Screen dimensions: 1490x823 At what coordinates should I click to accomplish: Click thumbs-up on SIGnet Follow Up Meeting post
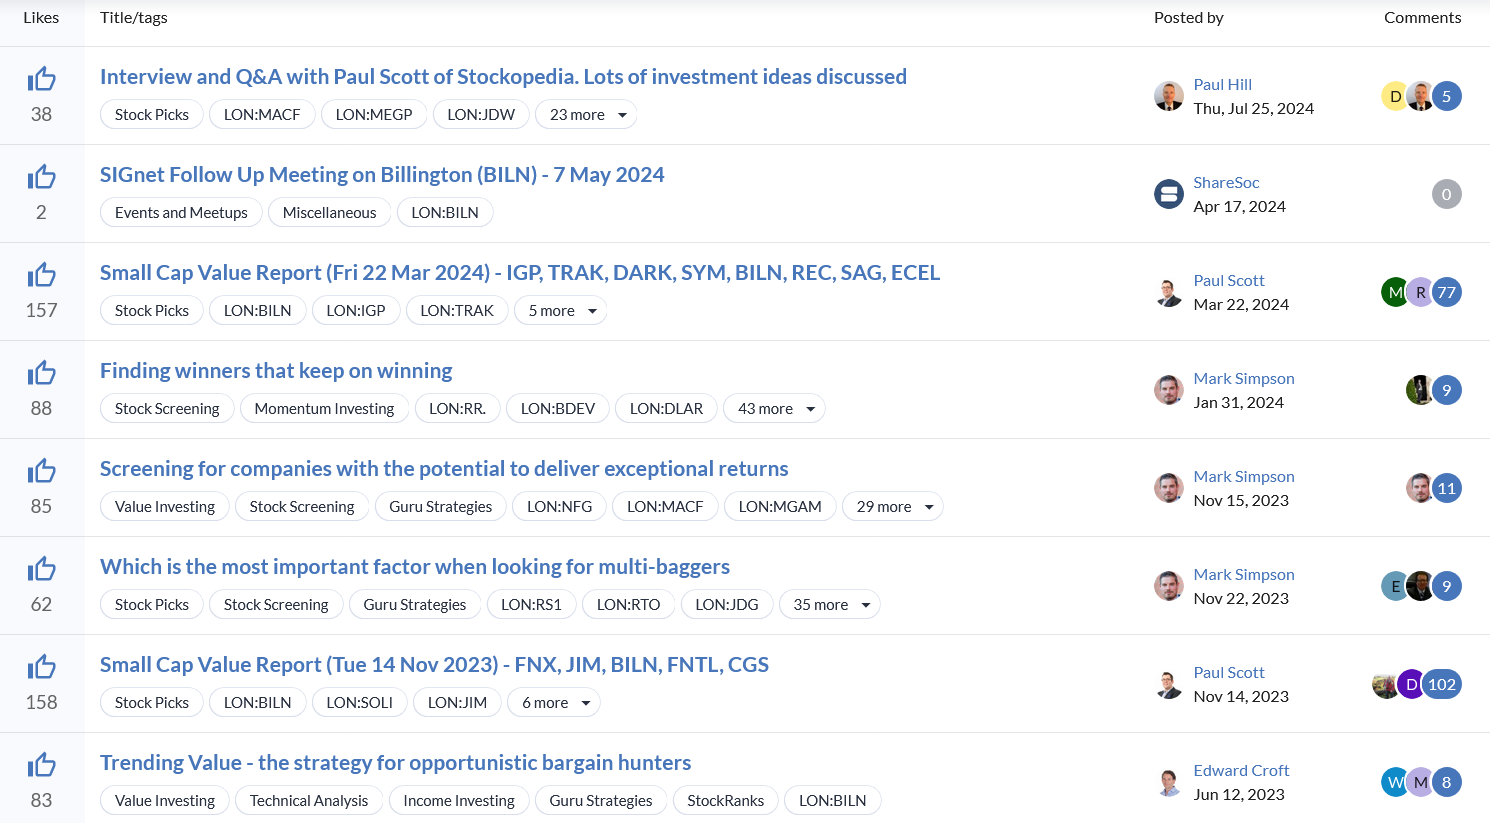pyautogui.click(x=41, y=177)
